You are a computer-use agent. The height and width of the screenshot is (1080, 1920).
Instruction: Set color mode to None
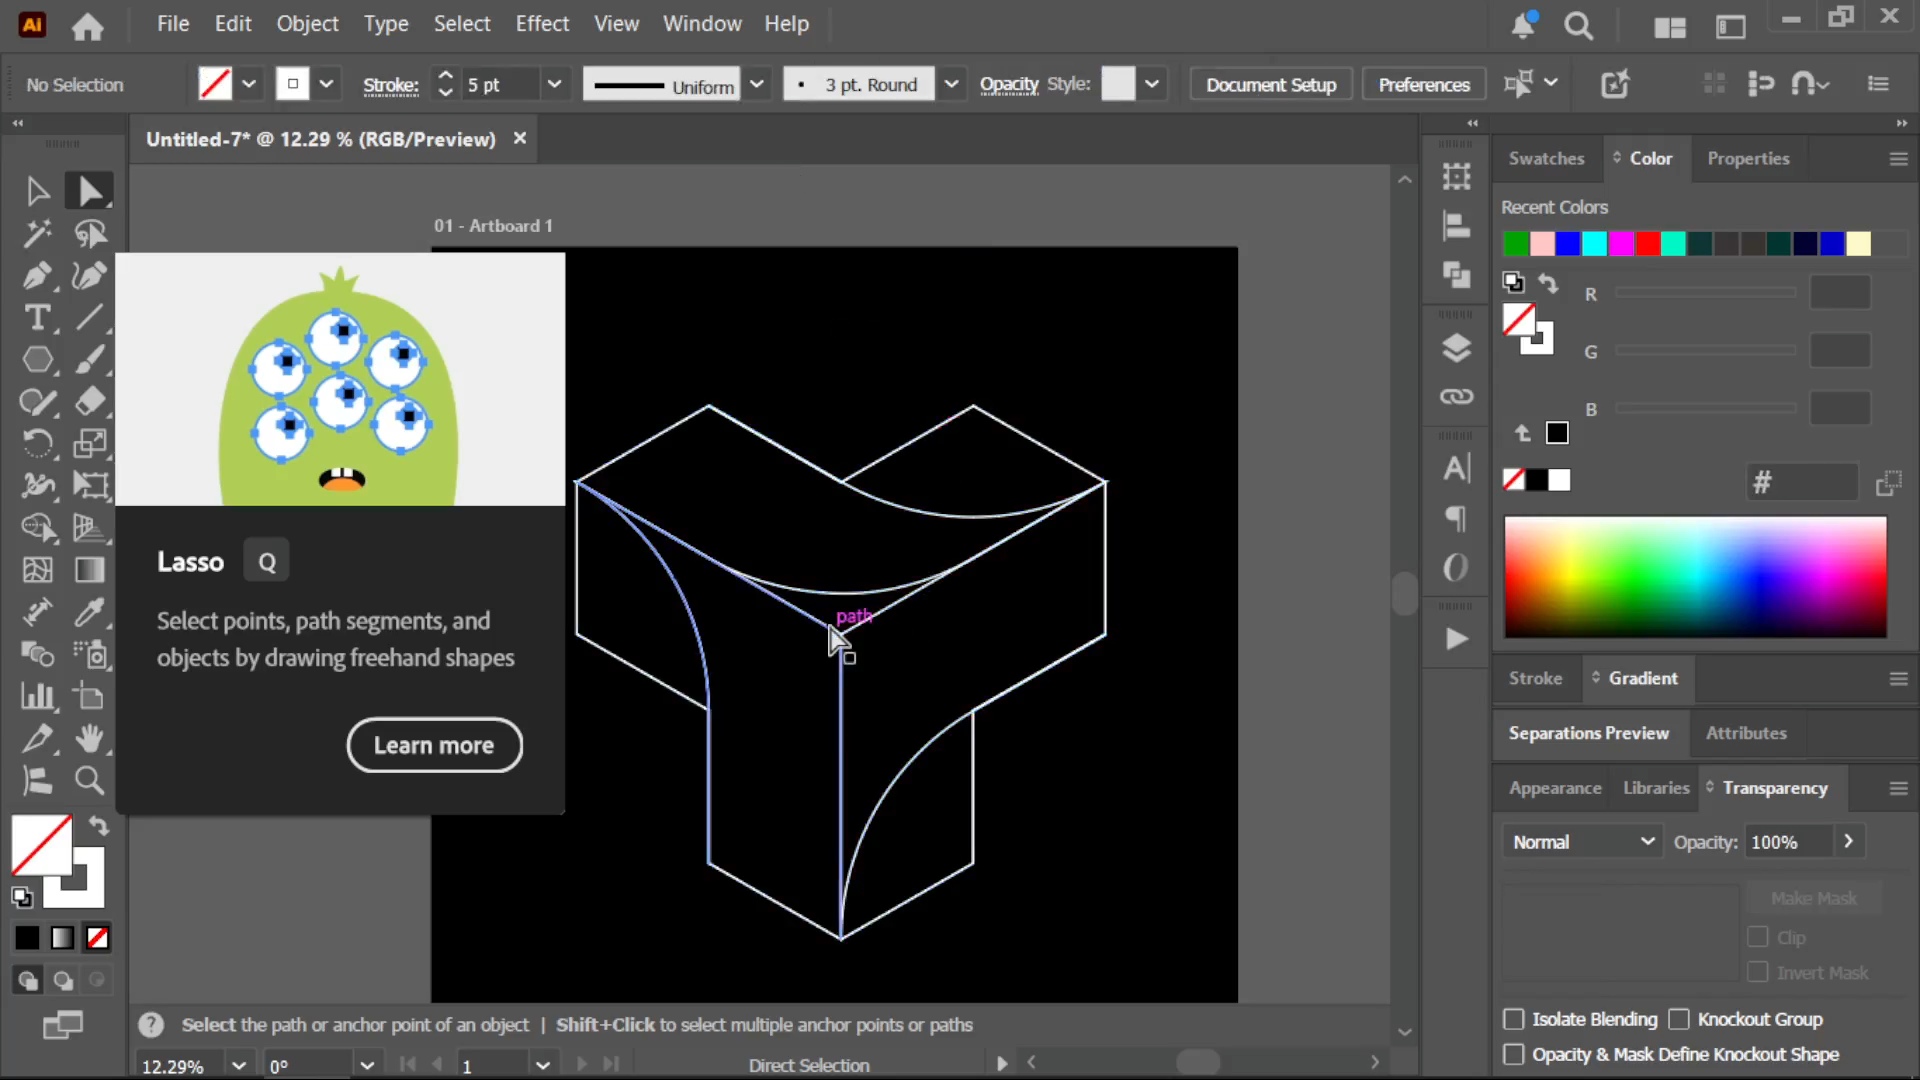(x=98, y=938)
